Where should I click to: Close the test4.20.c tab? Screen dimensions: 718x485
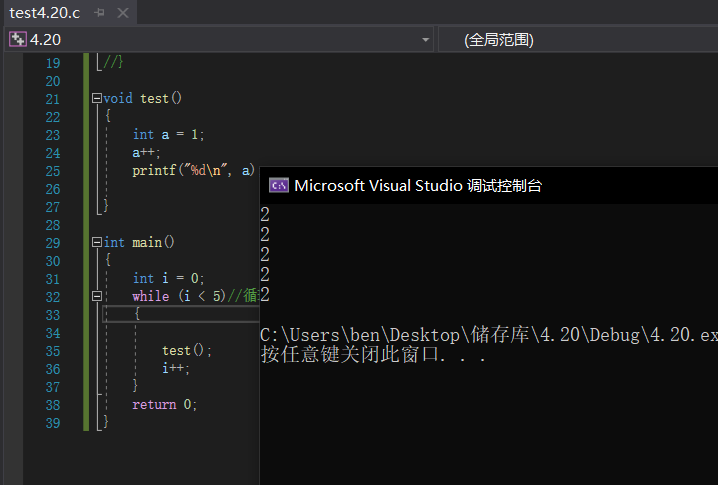pos(123,13)
